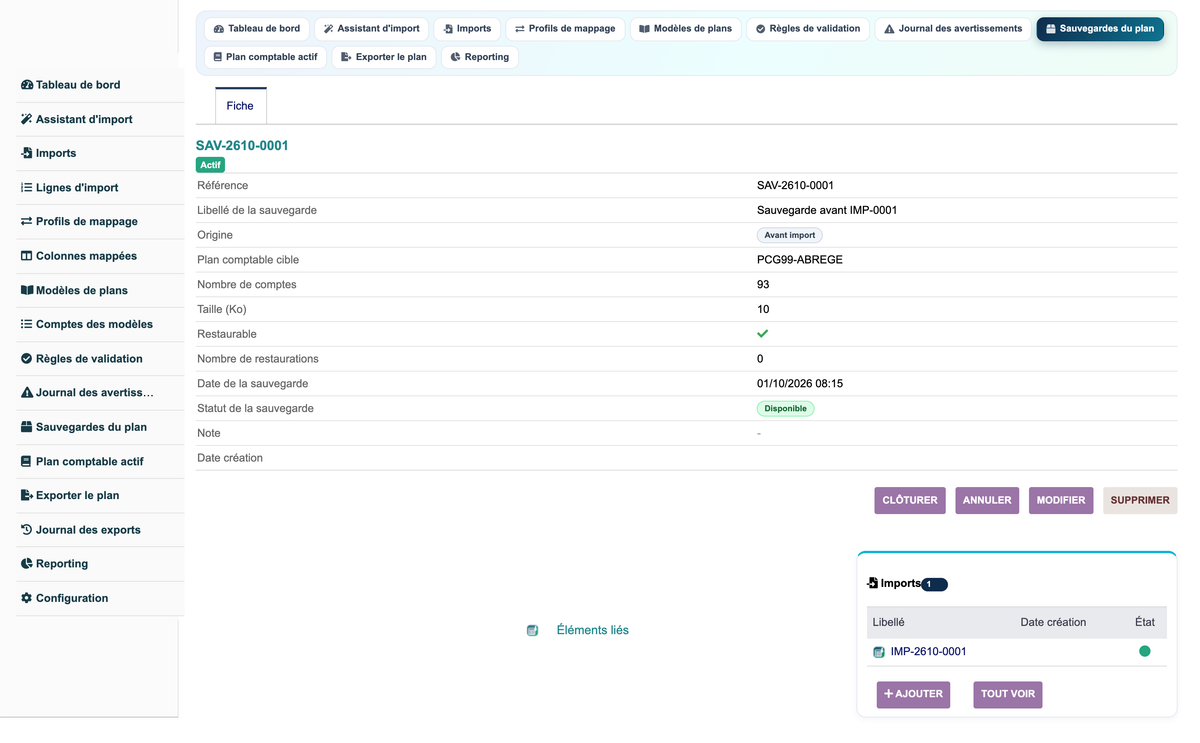Click the SAV-2610-0001 title heading
Screen dimensions: 1200x743
point(242,145)
